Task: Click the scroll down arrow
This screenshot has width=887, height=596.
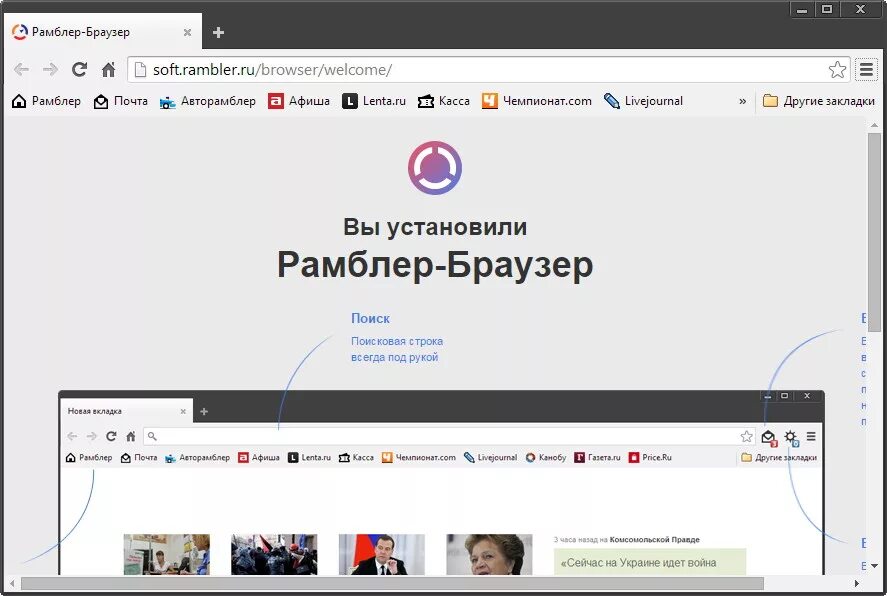Action: (x=874, y=565)
